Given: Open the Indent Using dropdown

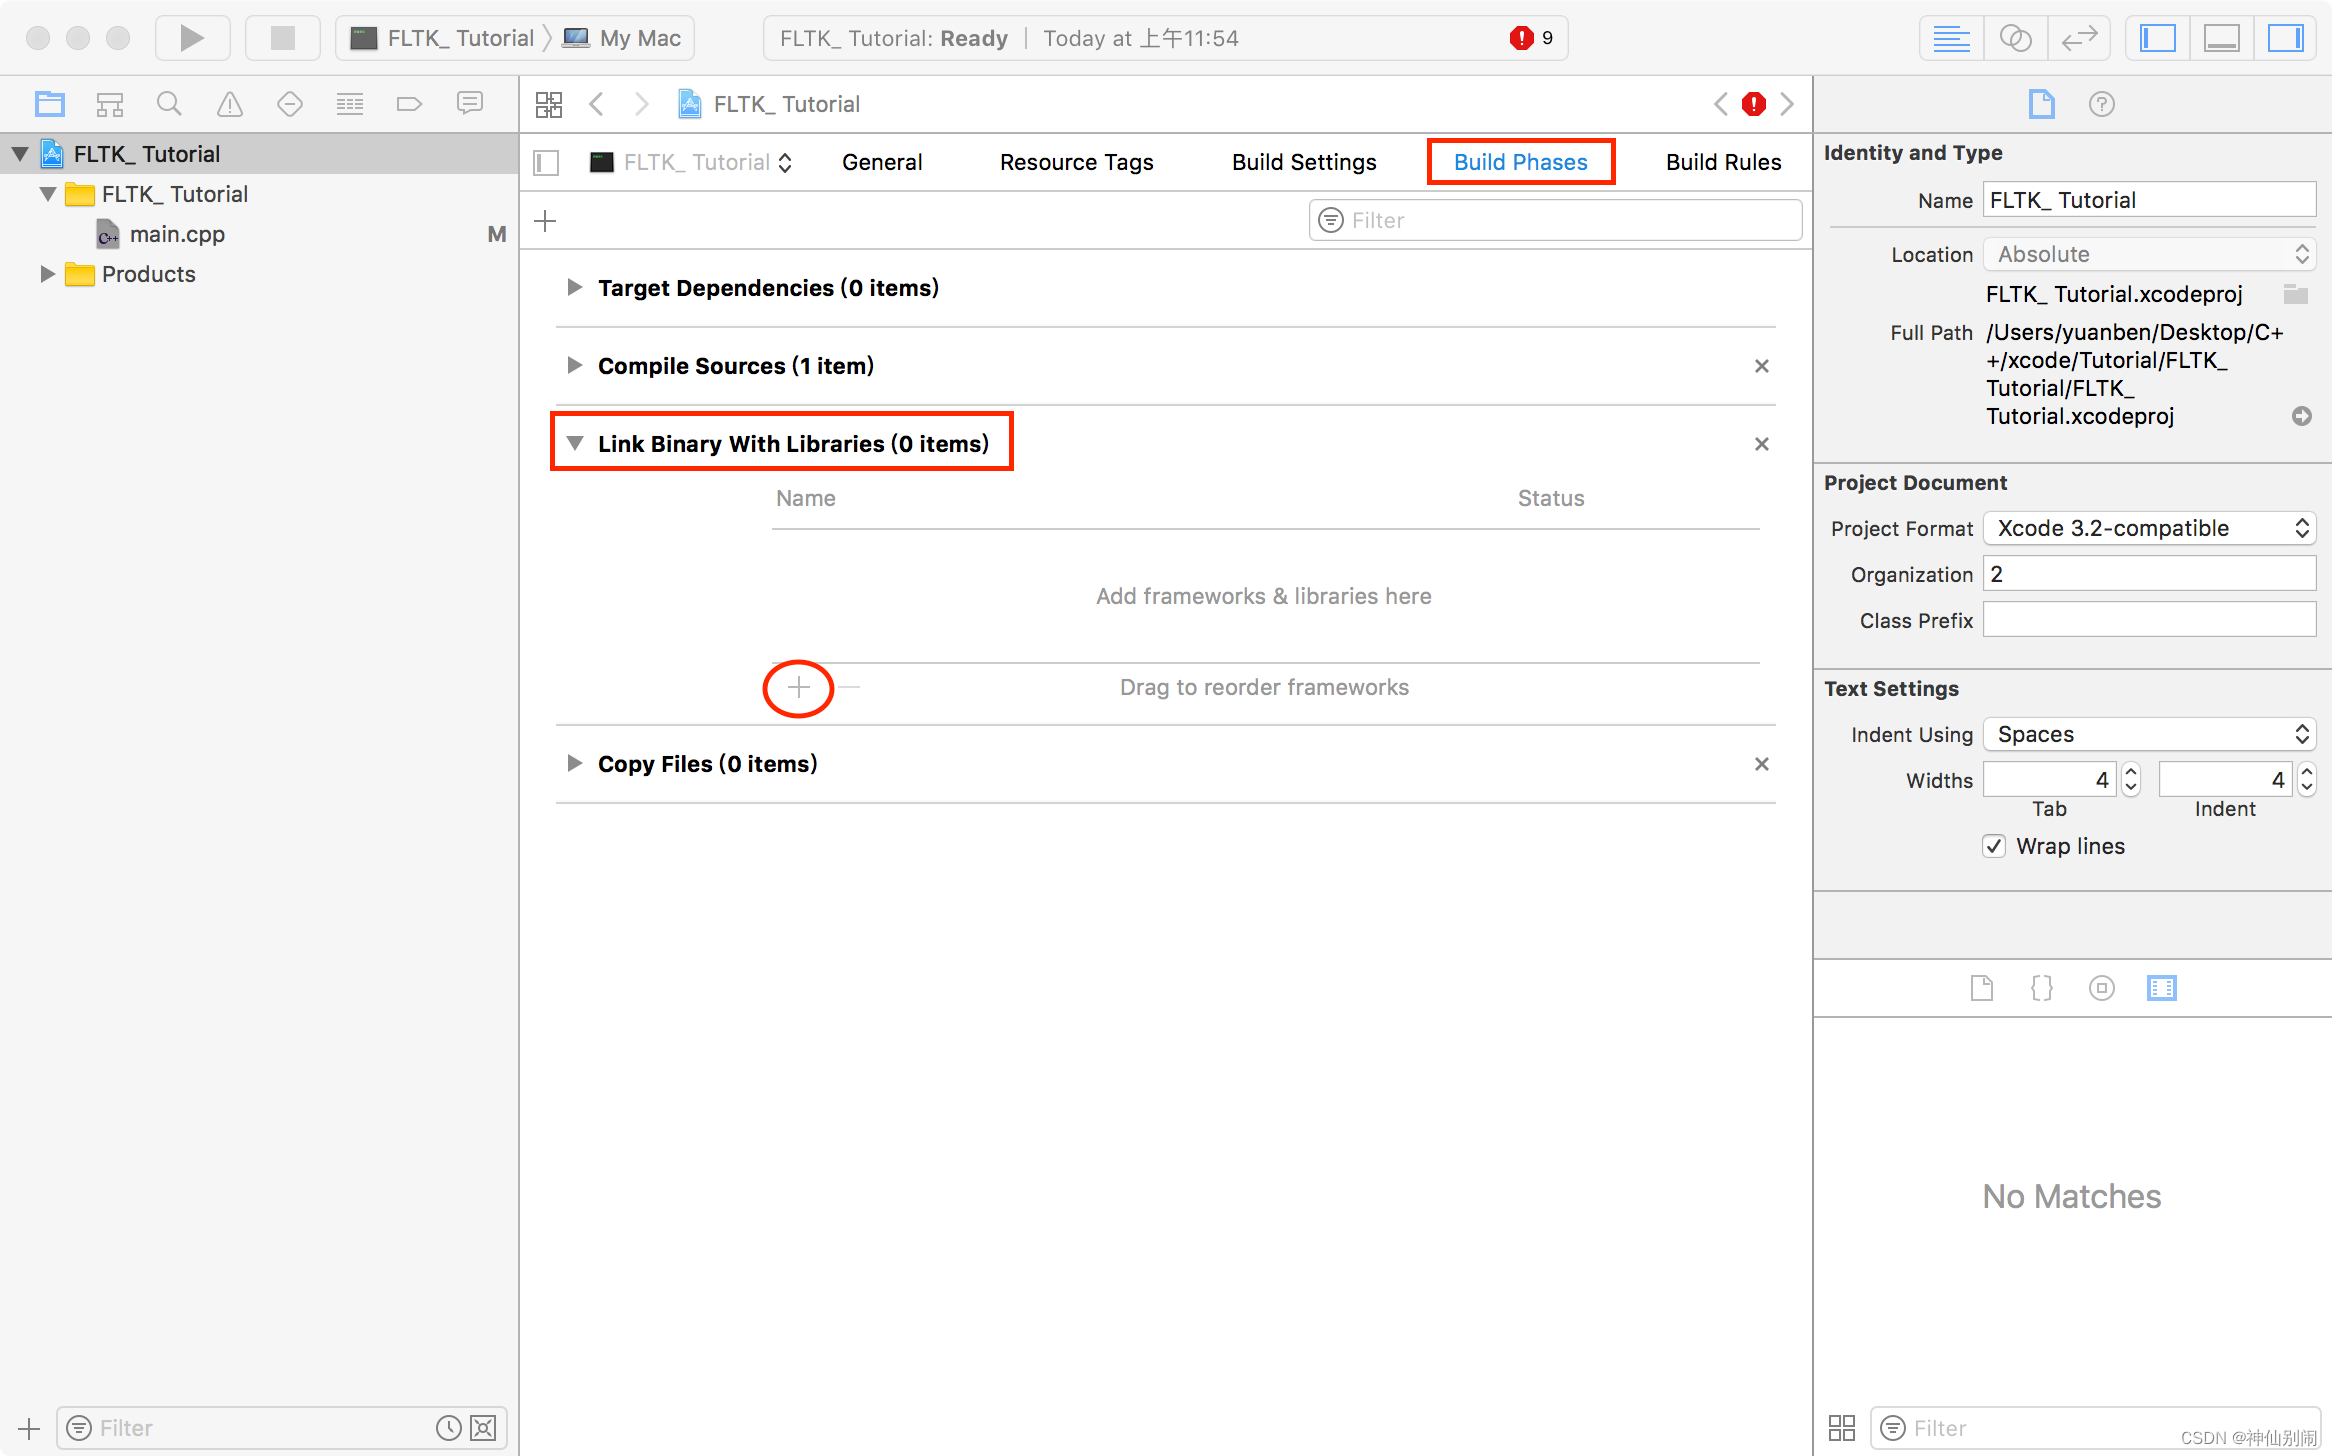Looking at the screenshot, I should [x=2150, y=734].
